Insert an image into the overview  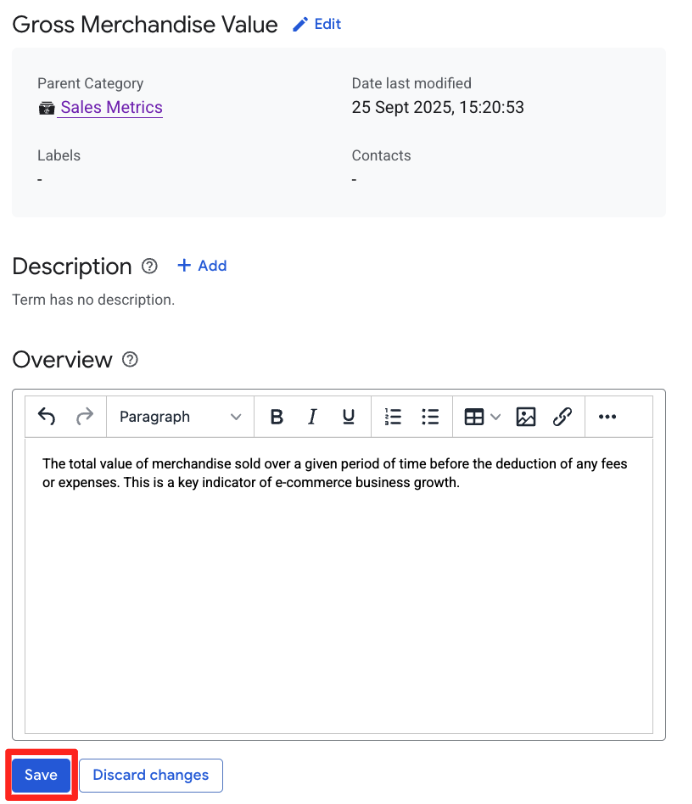pyautogui.click(x=526, y=417)
